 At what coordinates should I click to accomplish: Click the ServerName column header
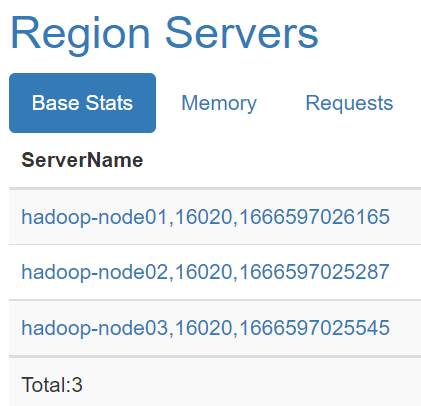pos(82,160)
